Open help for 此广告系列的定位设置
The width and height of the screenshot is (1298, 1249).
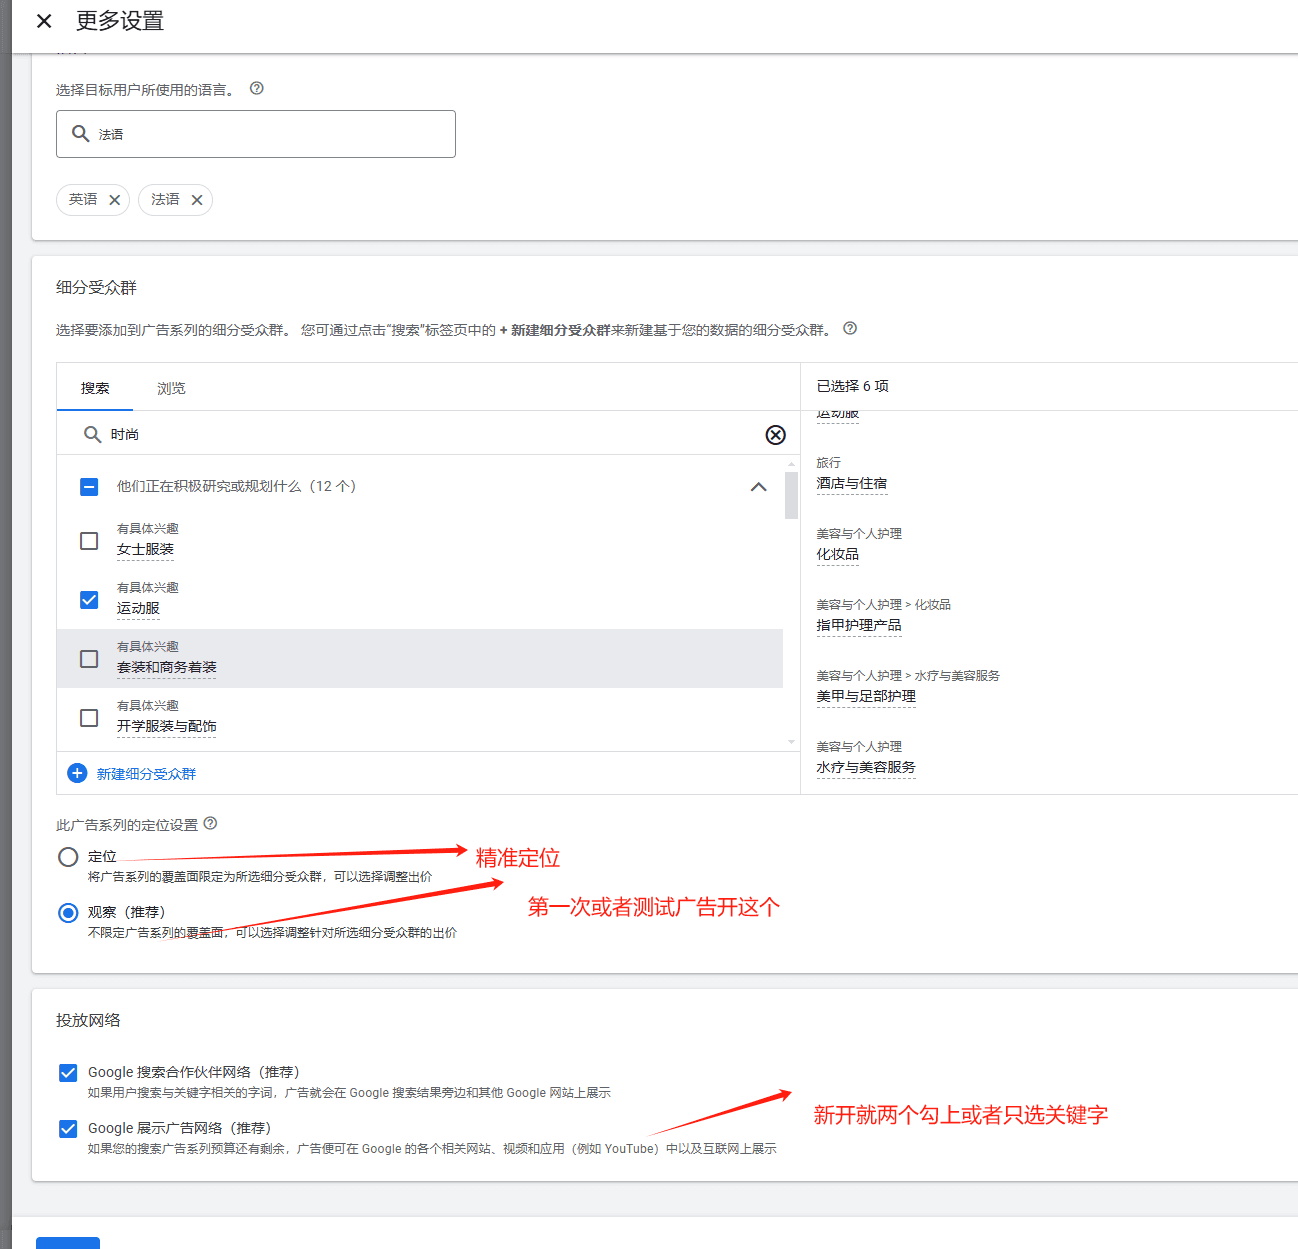[x=210, y=823]
